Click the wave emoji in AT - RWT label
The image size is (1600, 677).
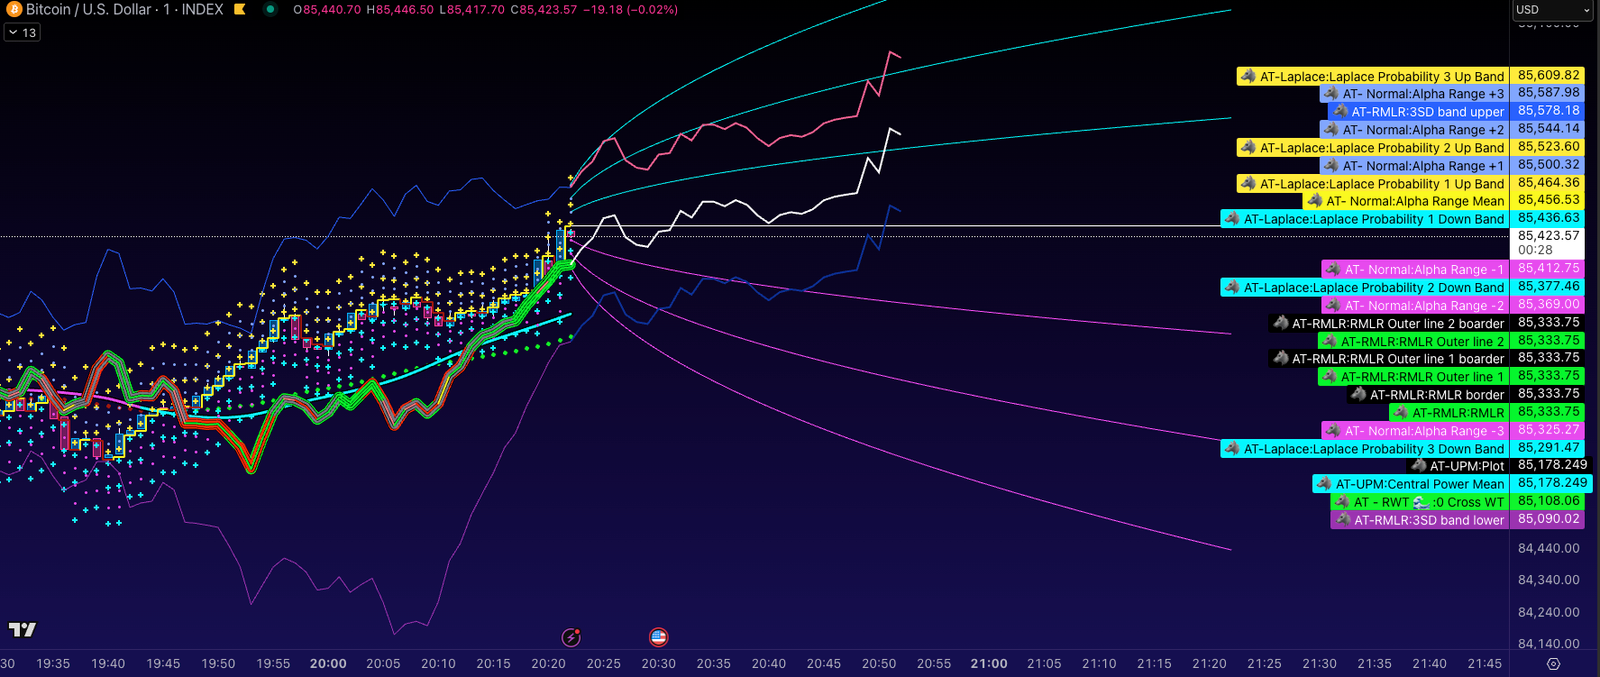[x=1420, y=502]
